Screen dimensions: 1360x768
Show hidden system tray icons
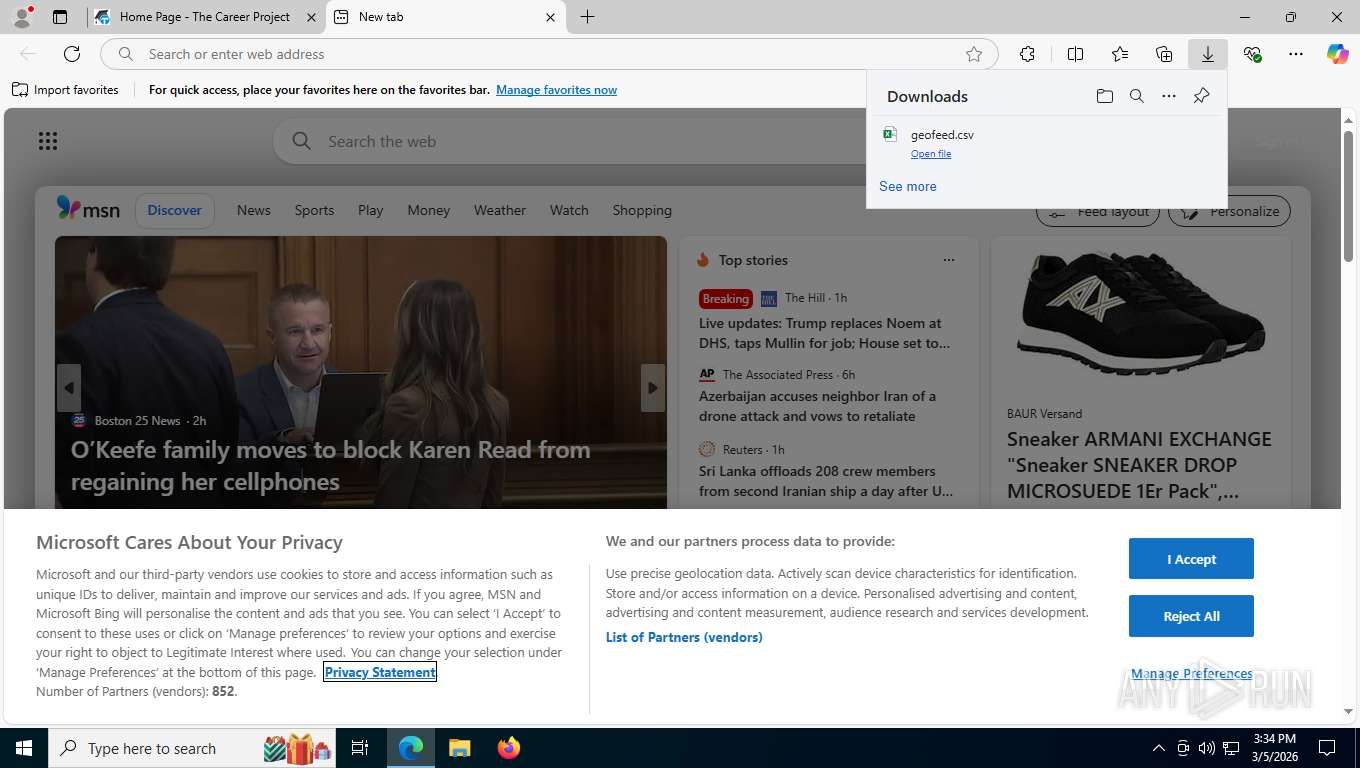click(x=1158, y=748)
